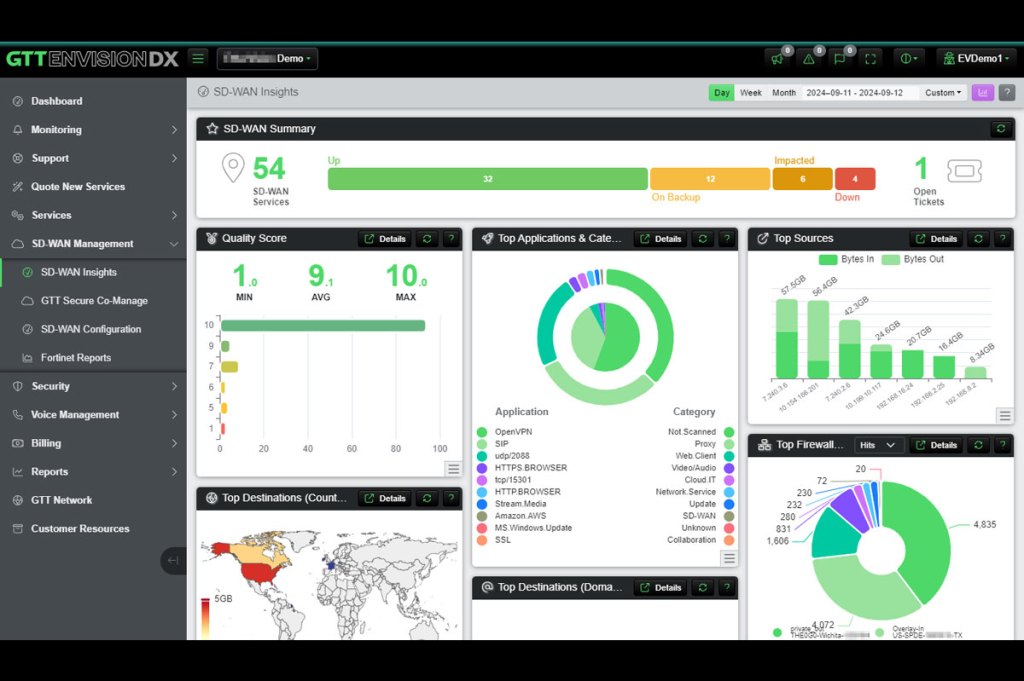Open the Hits dropdown in Top Firewall

877,445
